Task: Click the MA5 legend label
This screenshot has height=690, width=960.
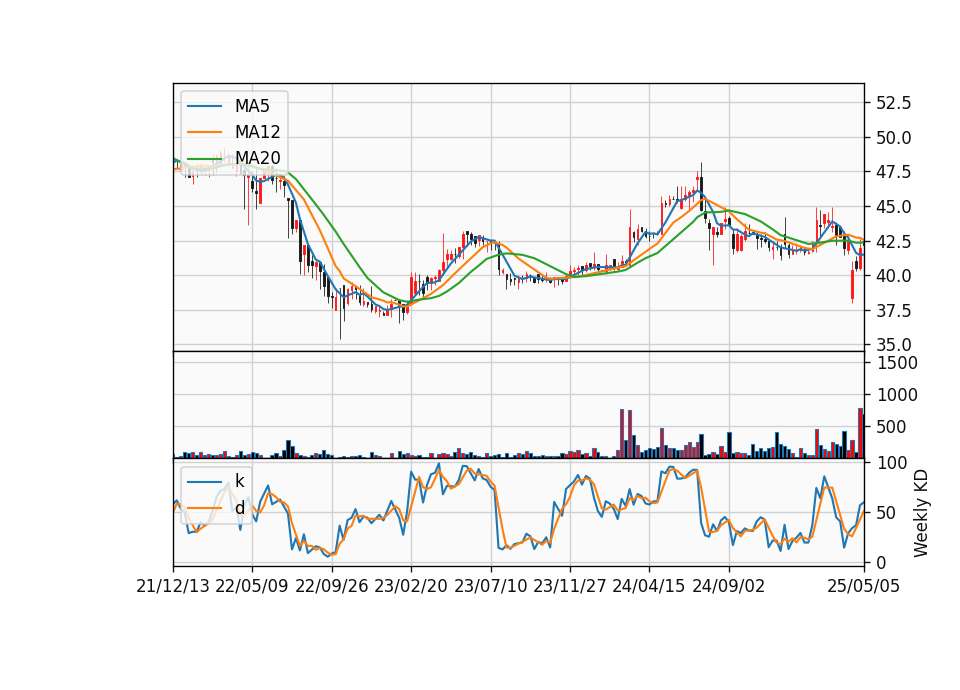Action: coord(252,106)
